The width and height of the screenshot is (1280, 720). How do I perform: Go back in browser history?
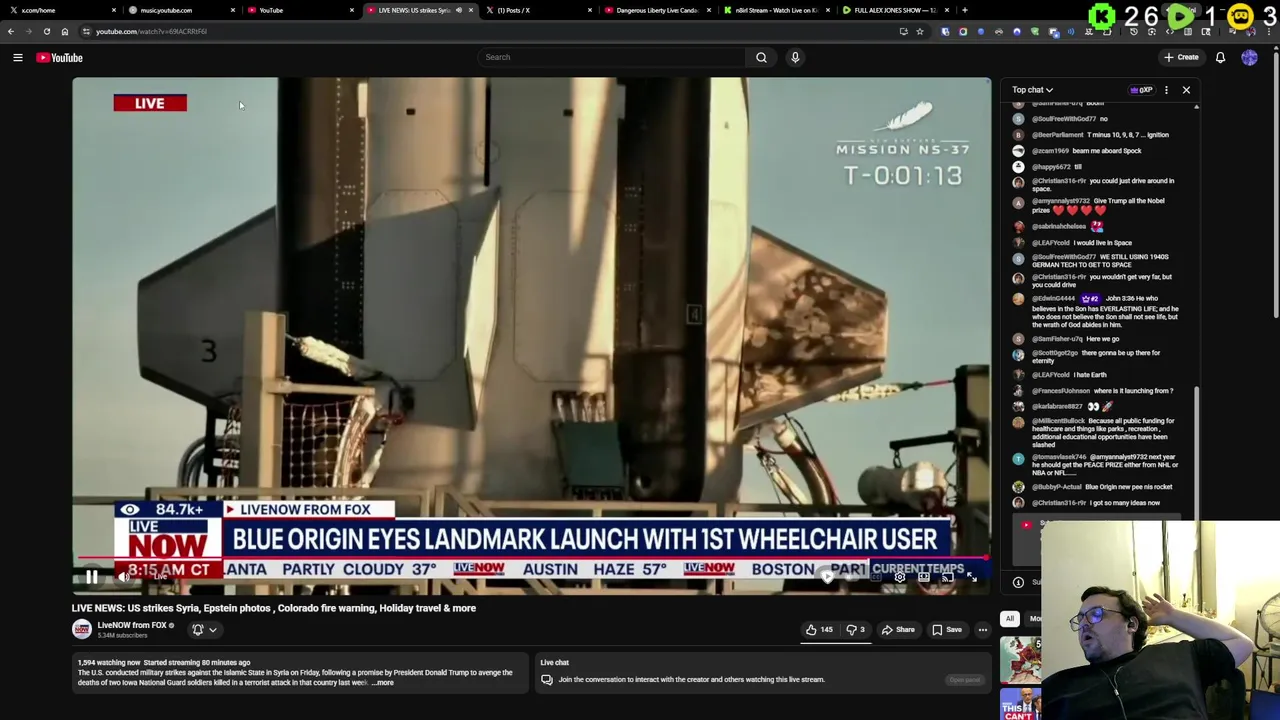(10, 31)
